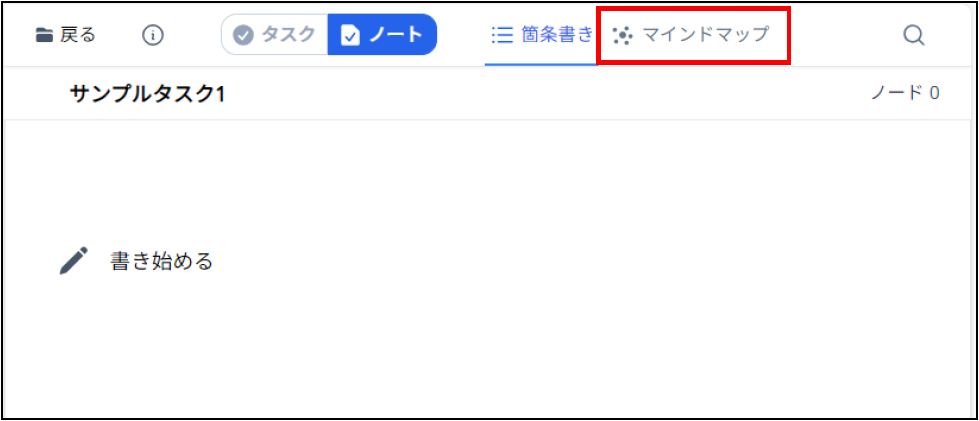Click the サンプルタスク1 title

coord(148,94)
